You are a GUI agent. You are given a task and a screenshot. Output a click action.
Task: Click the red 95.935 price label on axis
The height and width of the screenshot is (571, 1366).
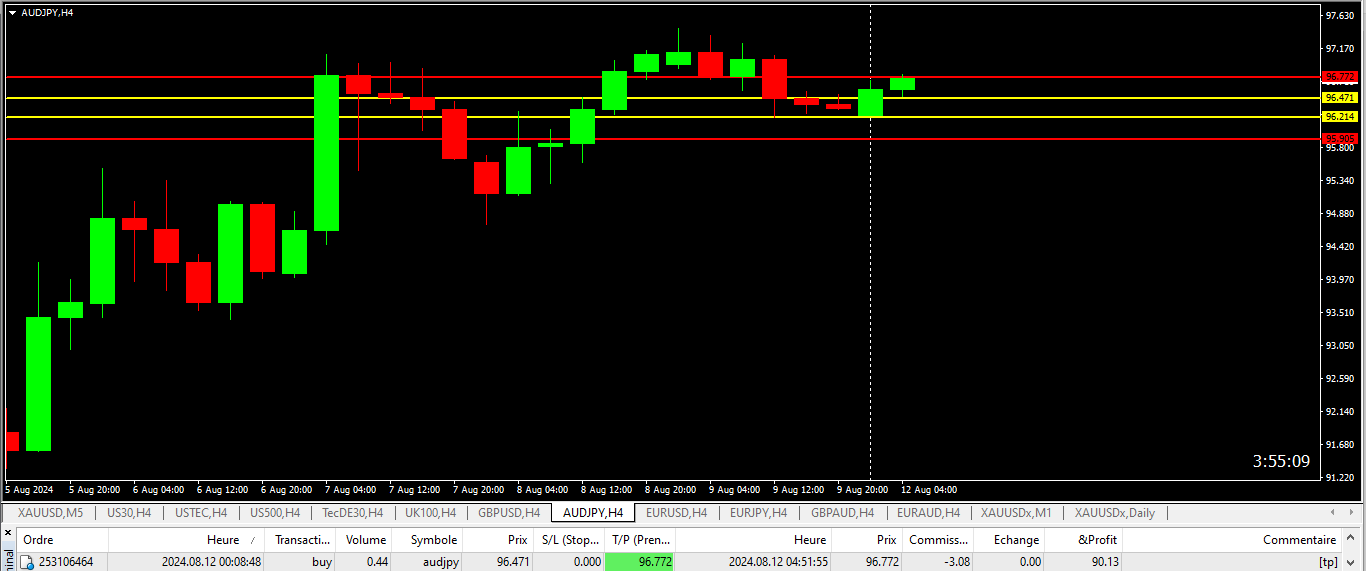pos(1338,139)
